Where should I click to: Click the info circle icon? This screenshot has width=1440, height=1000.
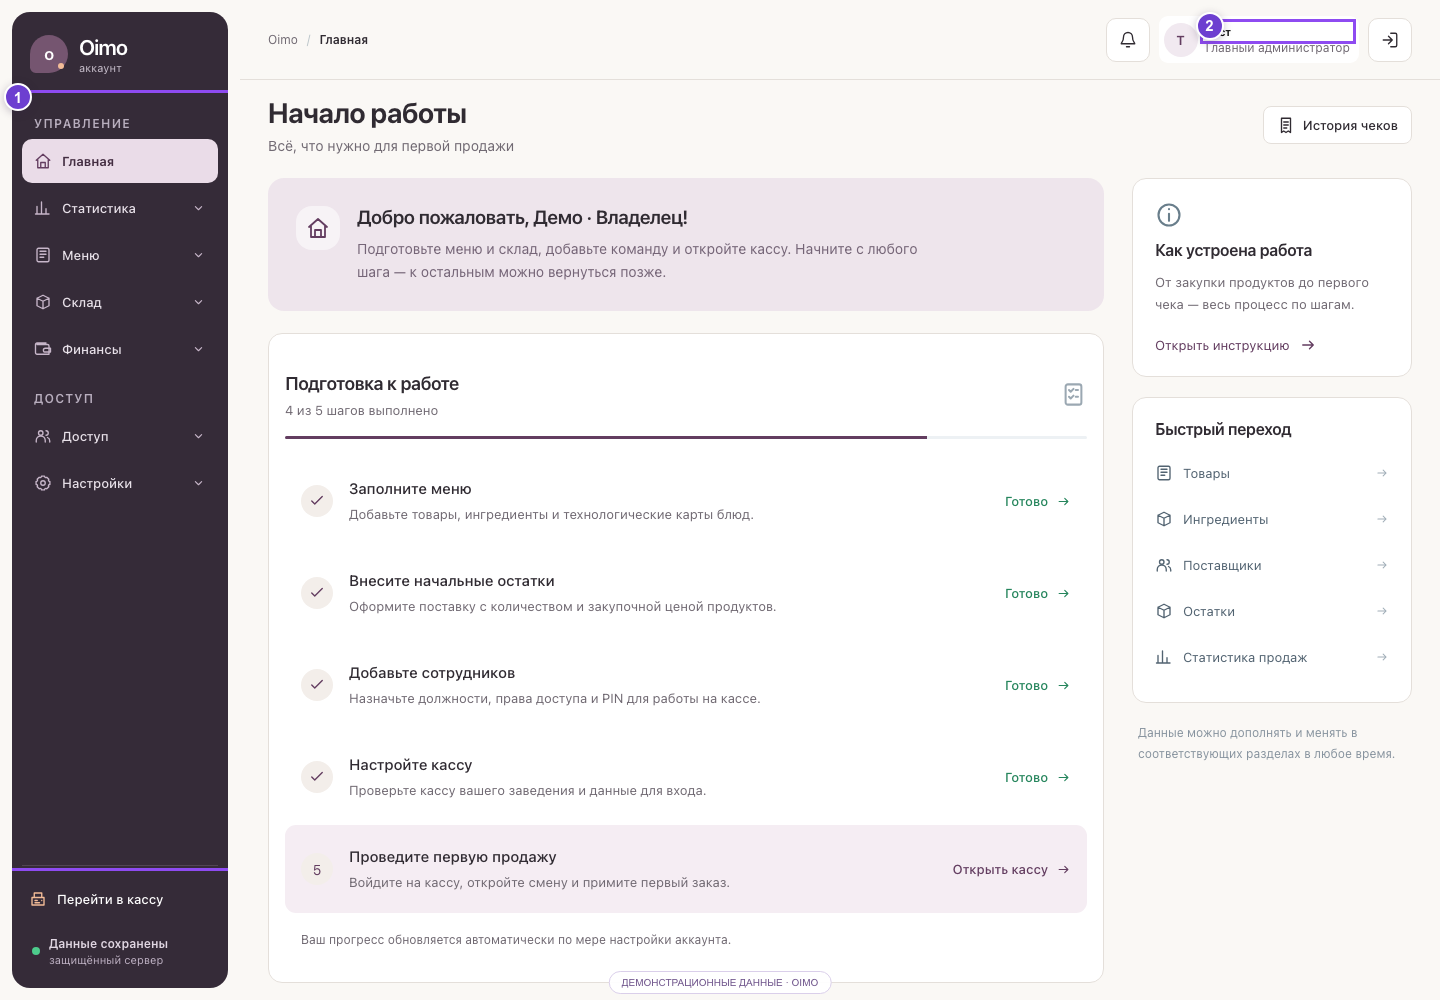tap(1168, 215)
